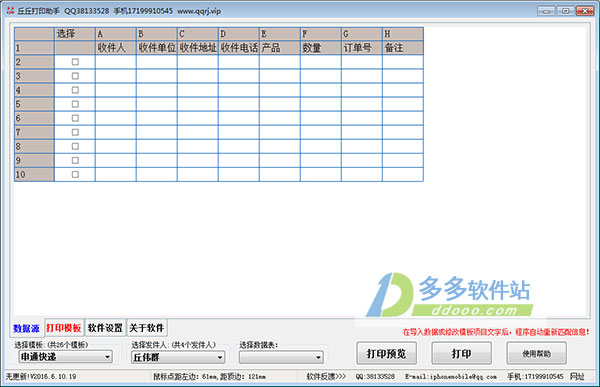Click column header D
This screenshot has width=600, height=387.
239,34
